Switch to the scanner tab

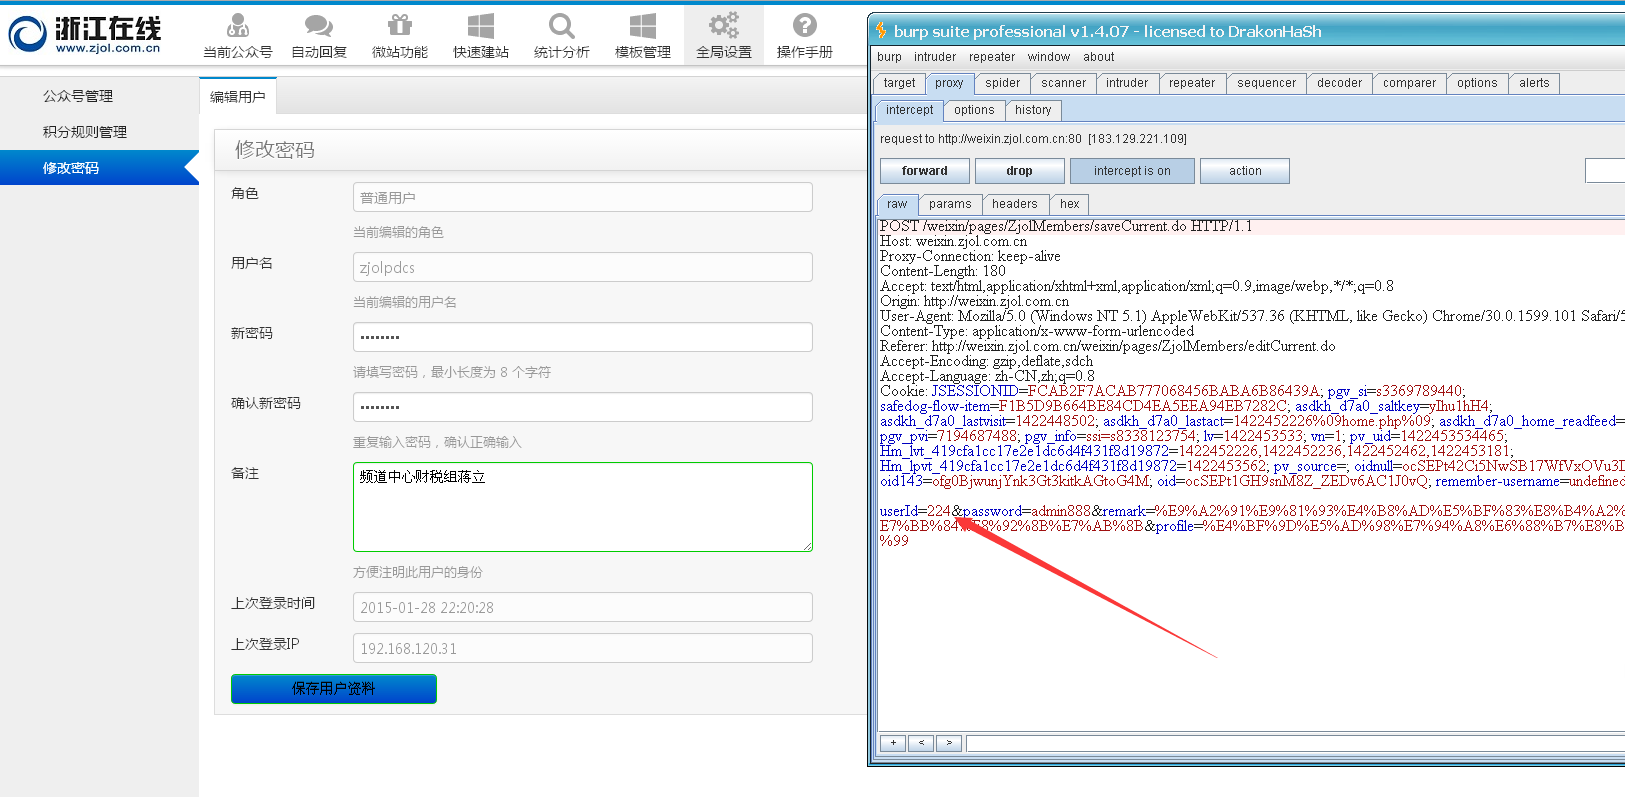pos(1063,83)
